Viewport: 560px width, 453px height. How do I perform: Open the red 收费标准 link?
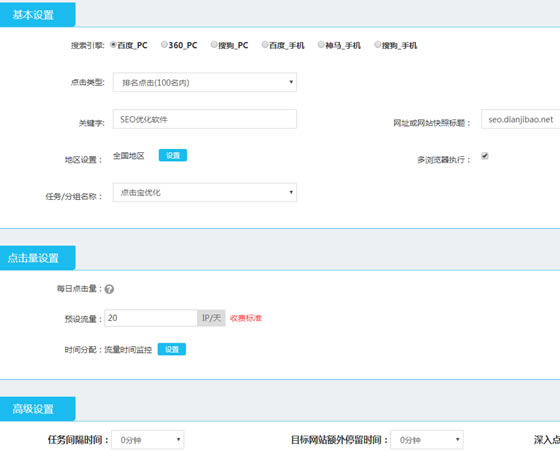(x=246, y=318)
